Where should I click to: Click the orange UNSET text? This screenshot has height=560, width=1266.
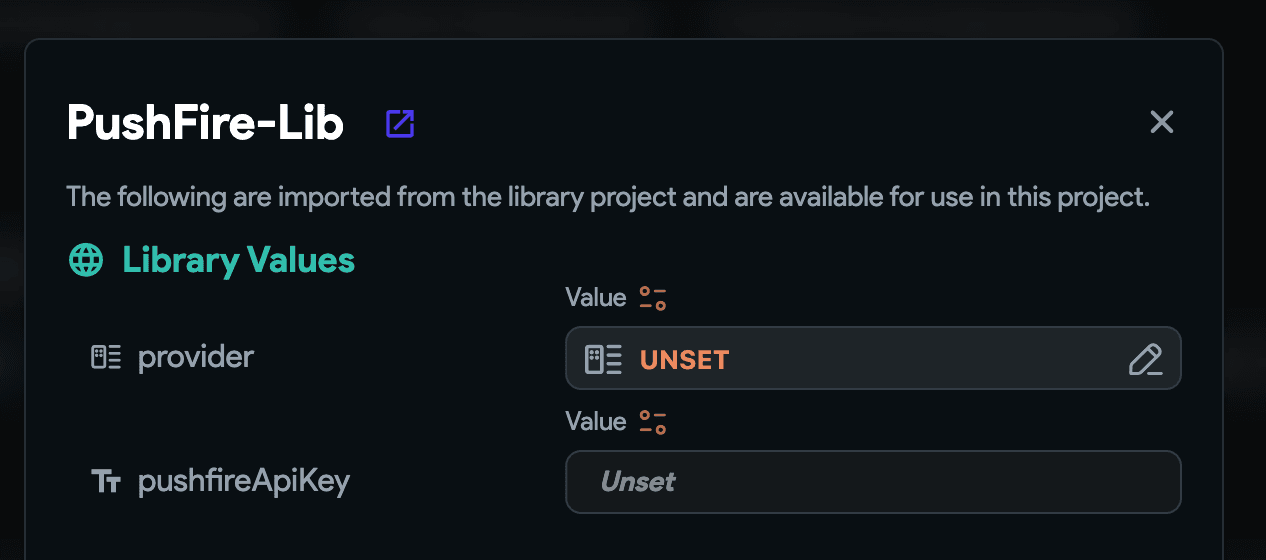[x=684, y=360]
